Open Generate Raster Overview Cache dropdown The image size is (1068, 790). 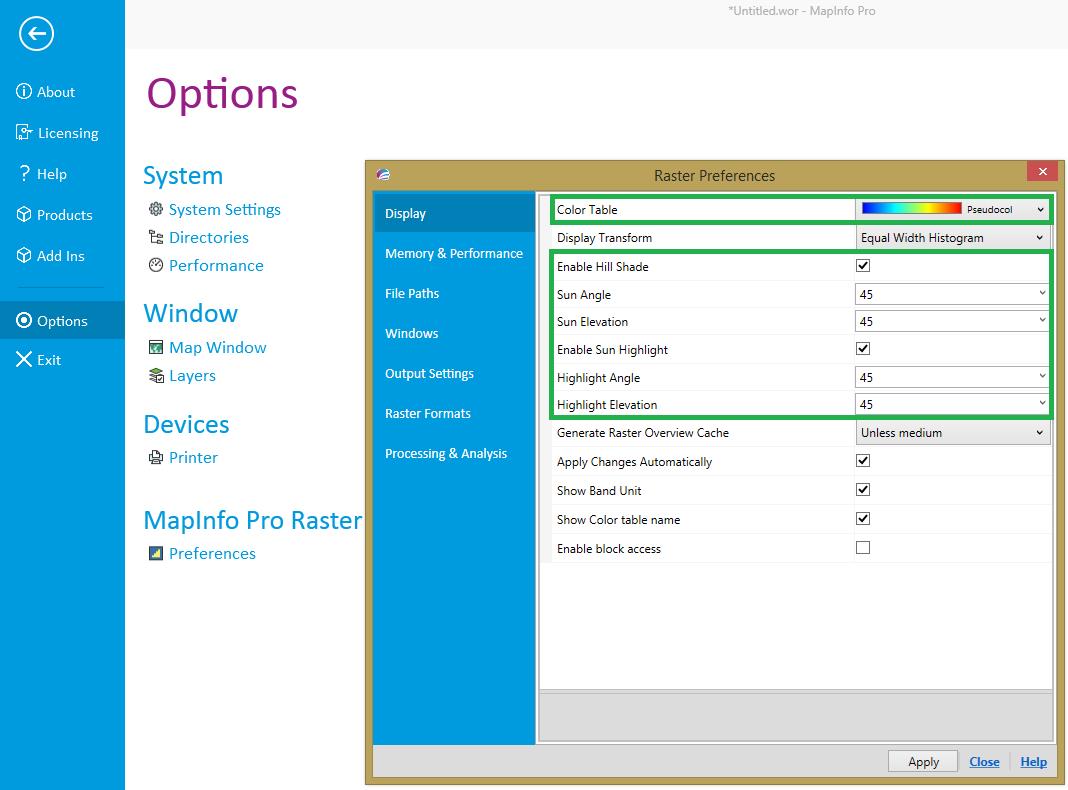point(952,432)
